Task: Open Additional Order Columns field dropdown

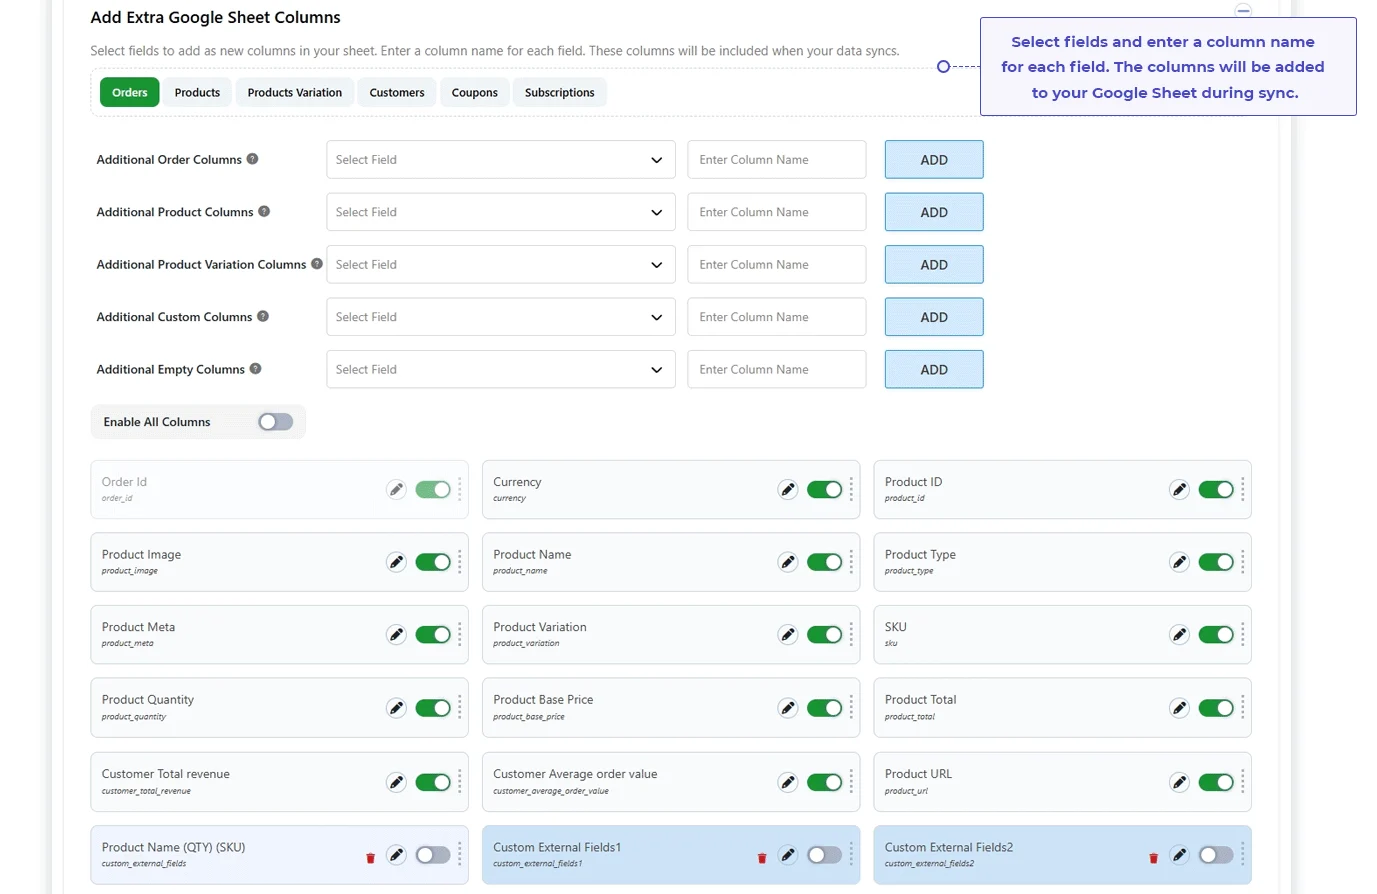Action: [501, 160]
